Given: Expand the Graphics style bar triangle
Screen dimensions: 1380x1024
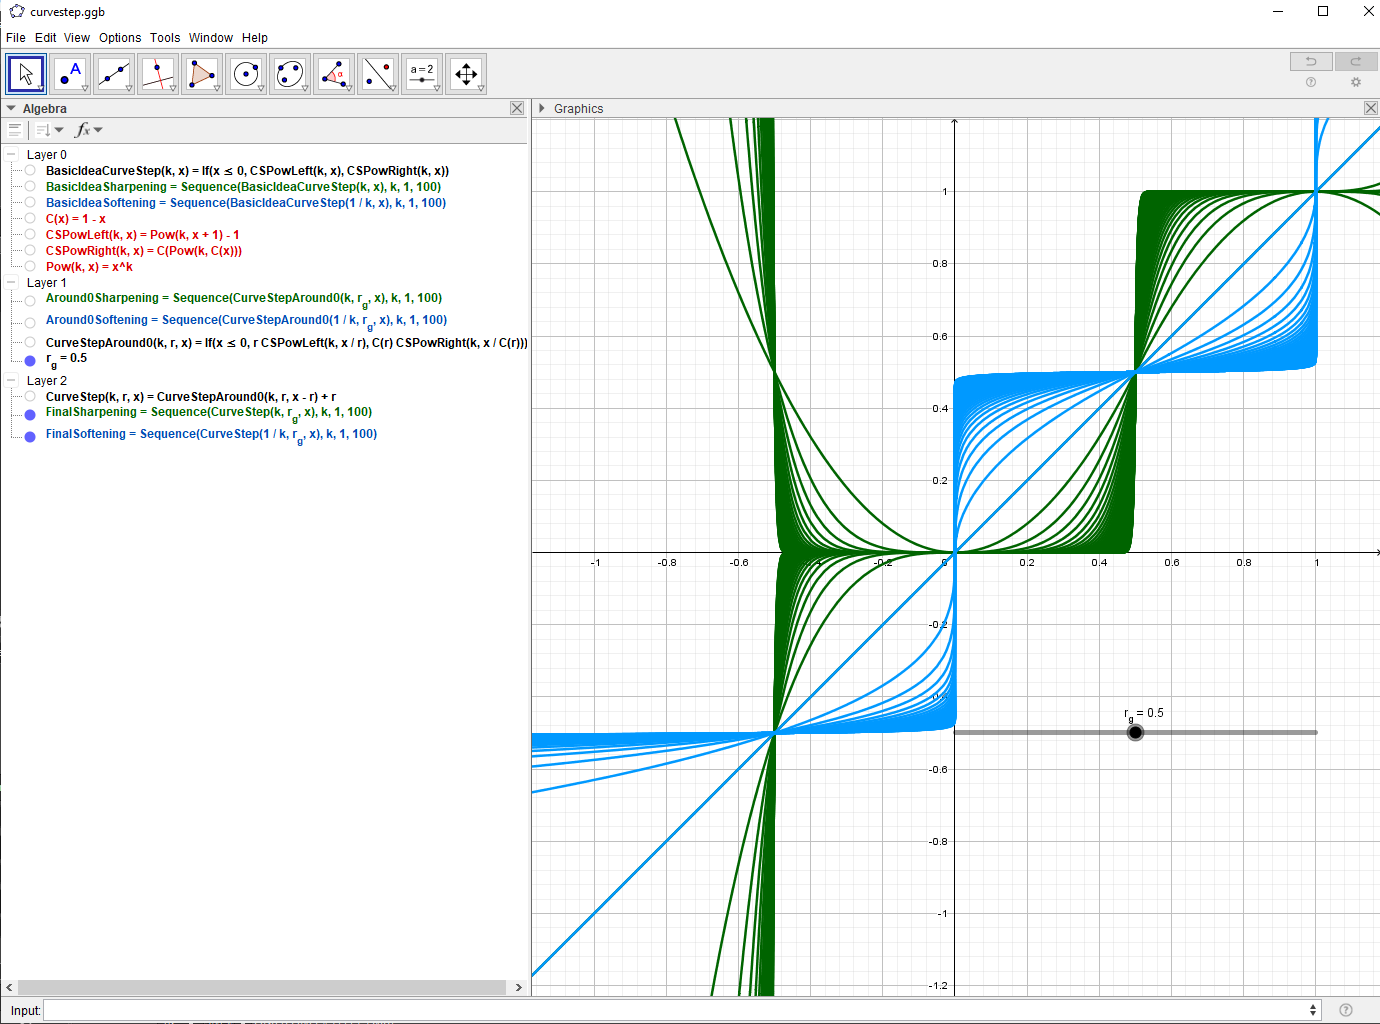Looking at the screenshot, I should click(x=542, y=108).
